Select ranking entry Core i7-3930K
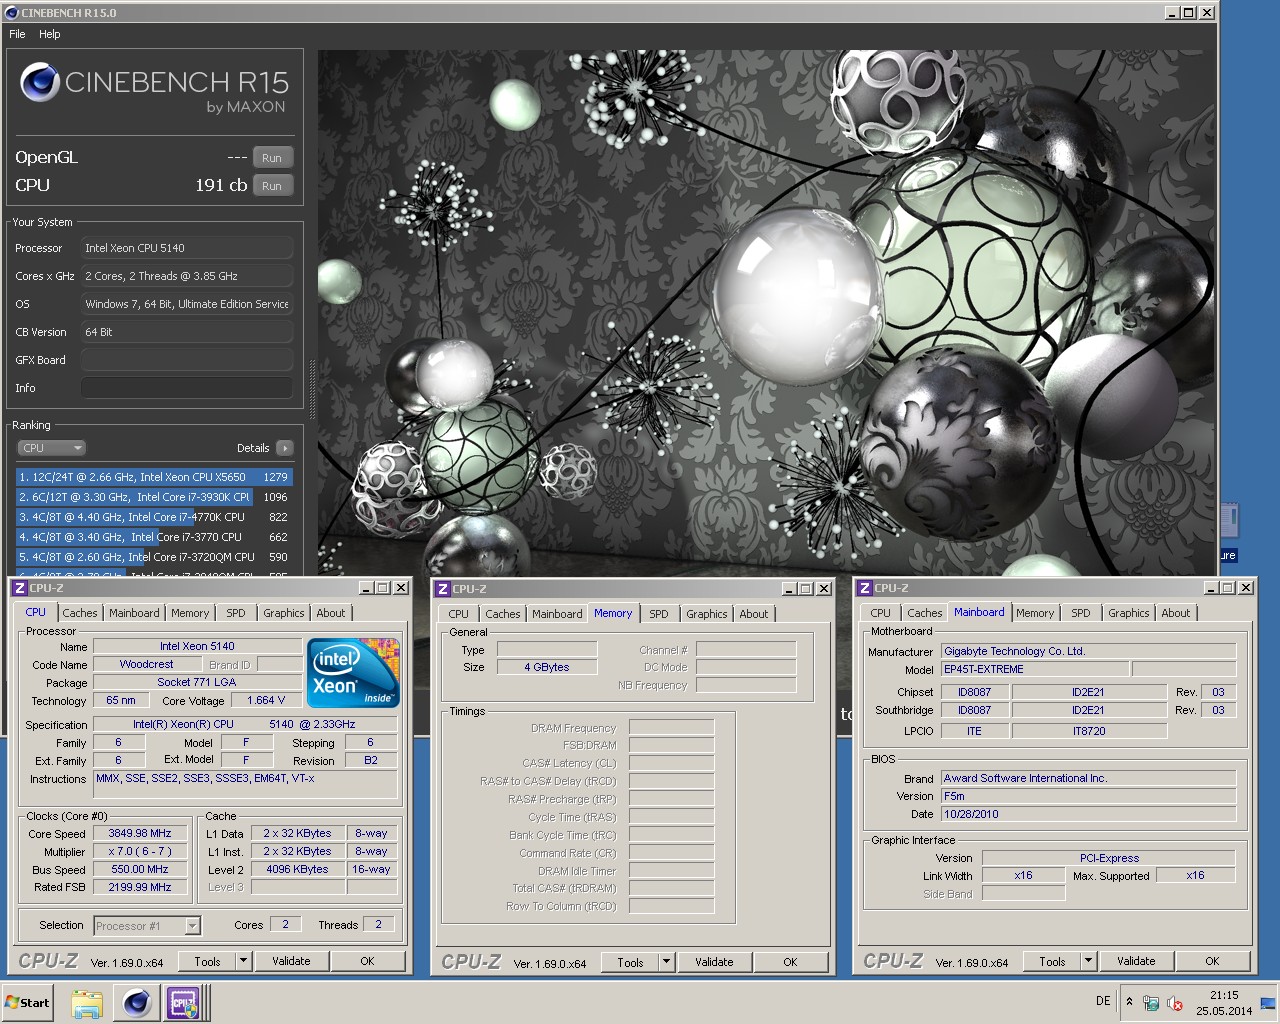Screen dimensions: 1280x1024 pos(154,497)
